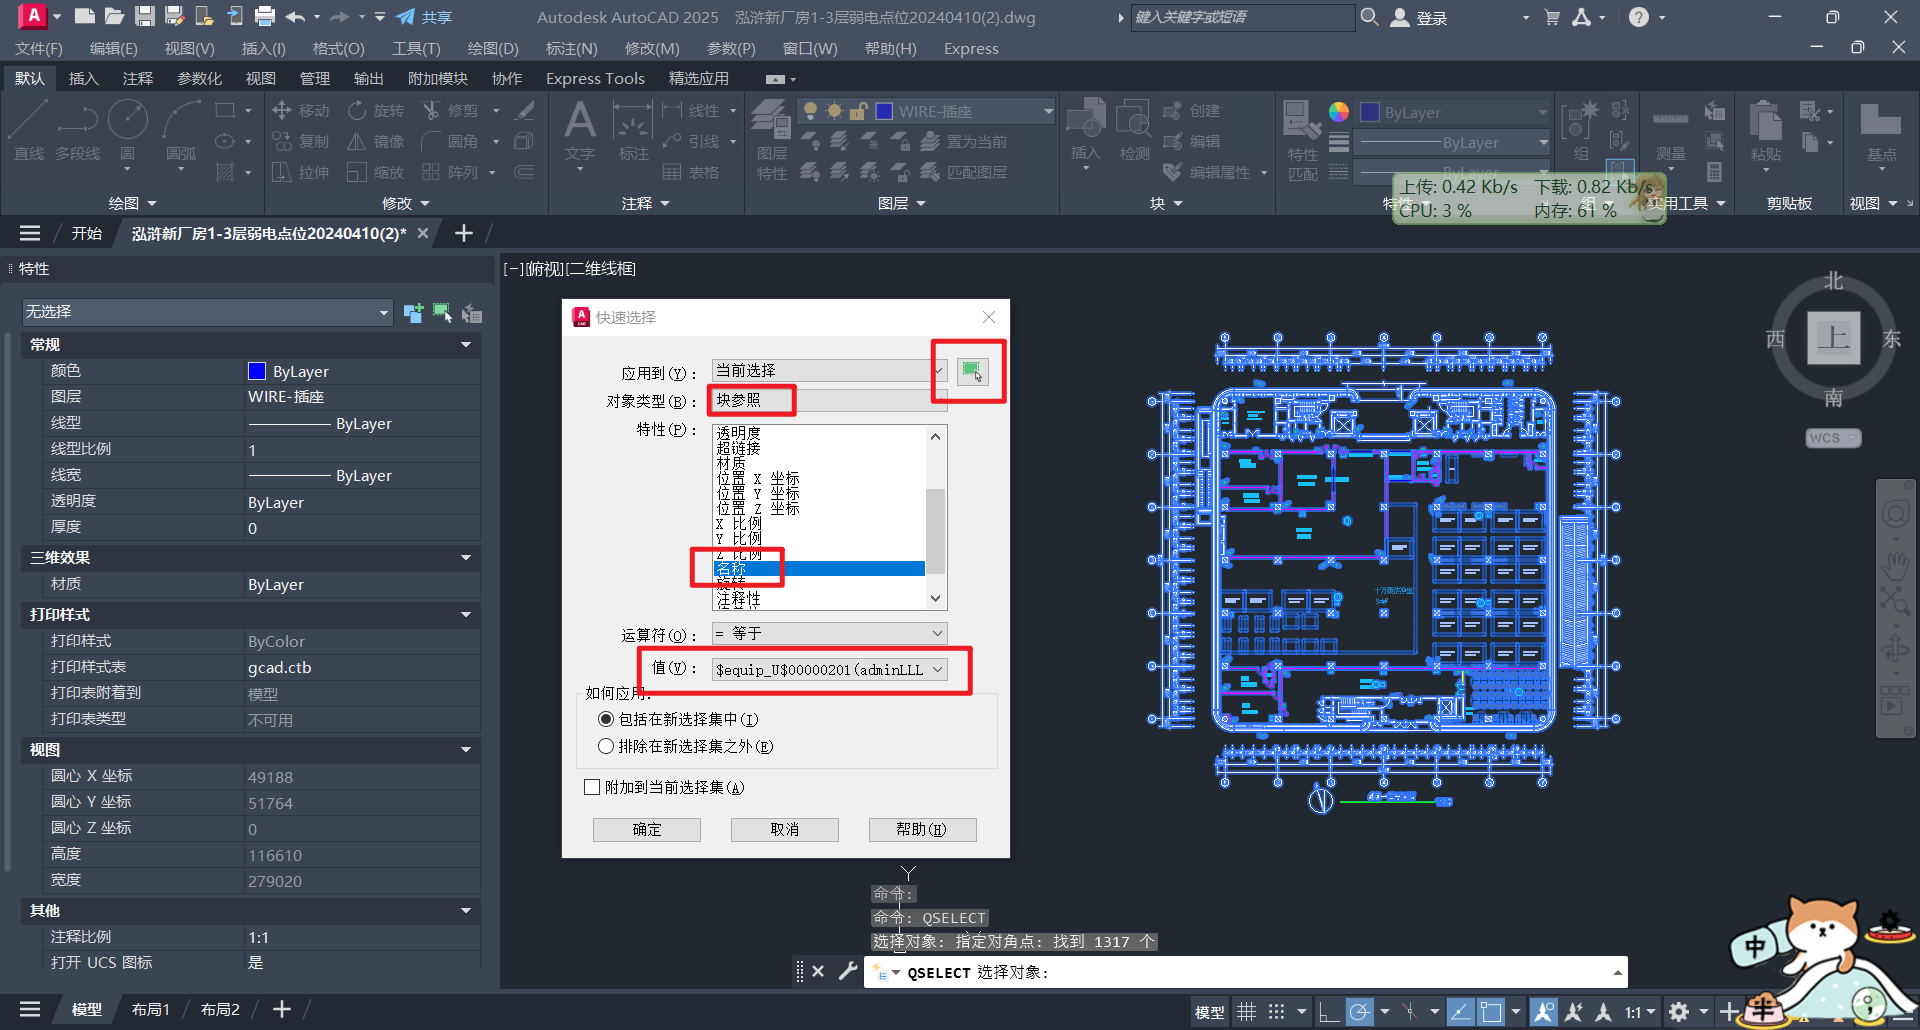Open the 修改(M) menu

[652, 48]
